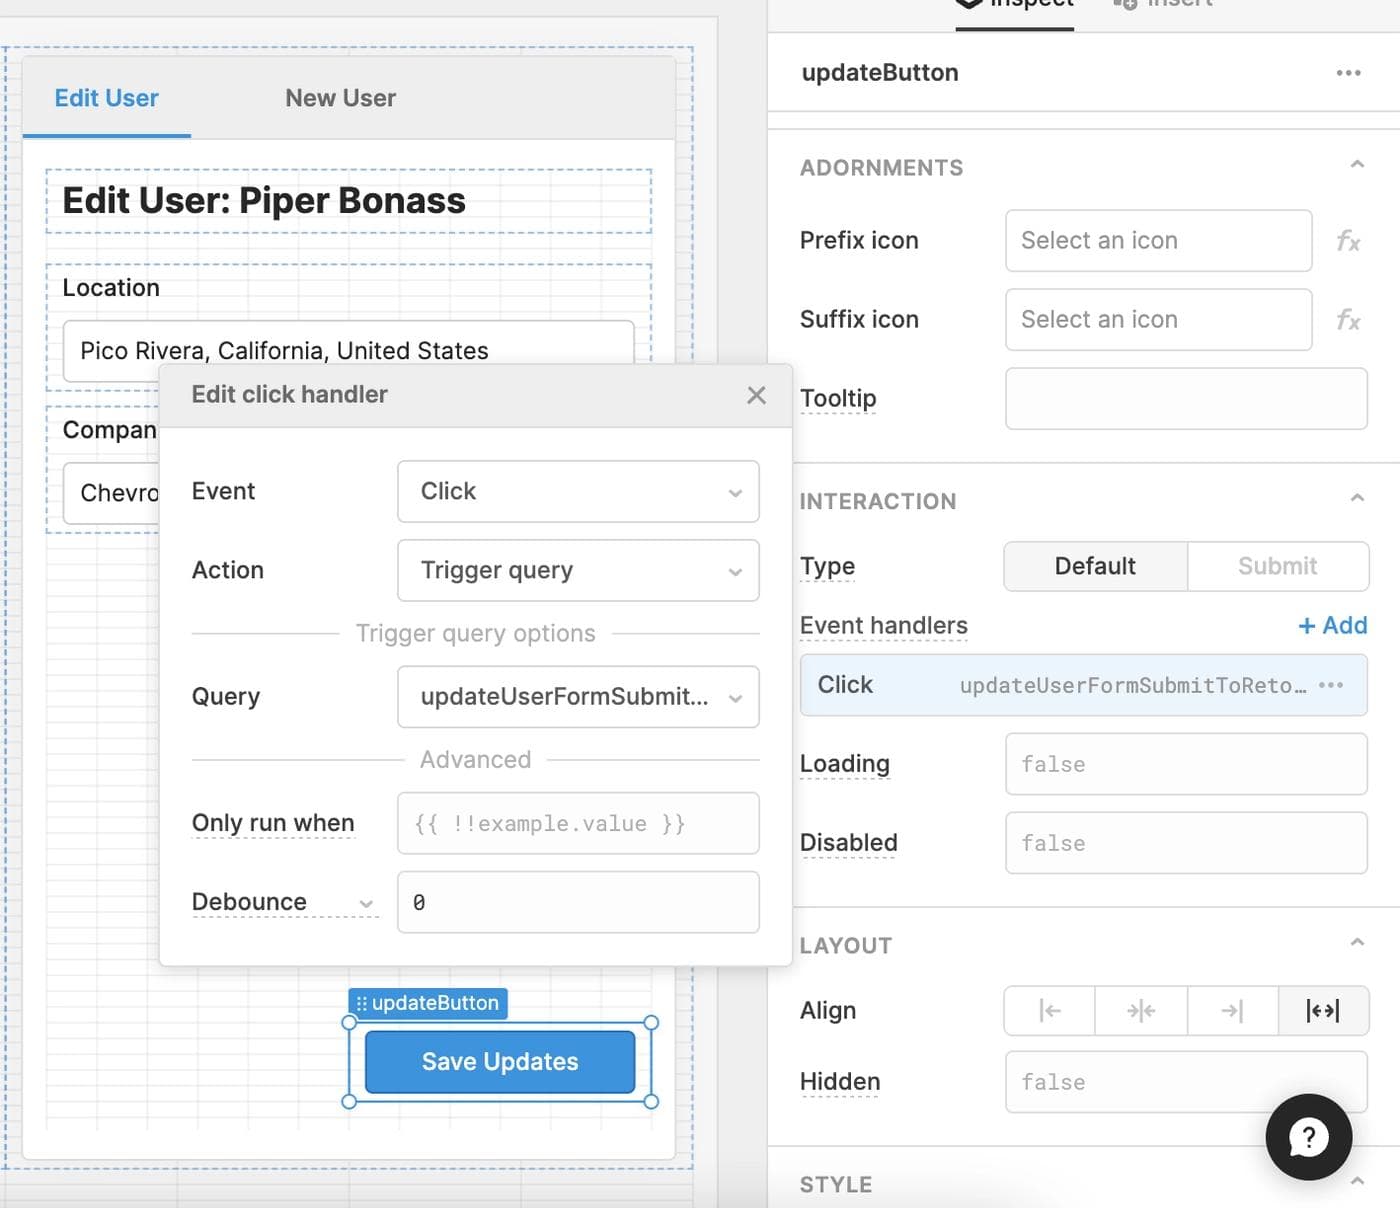Click the Save Updates button
Screen dimensions: 1400x1208
coord(500,1061)
